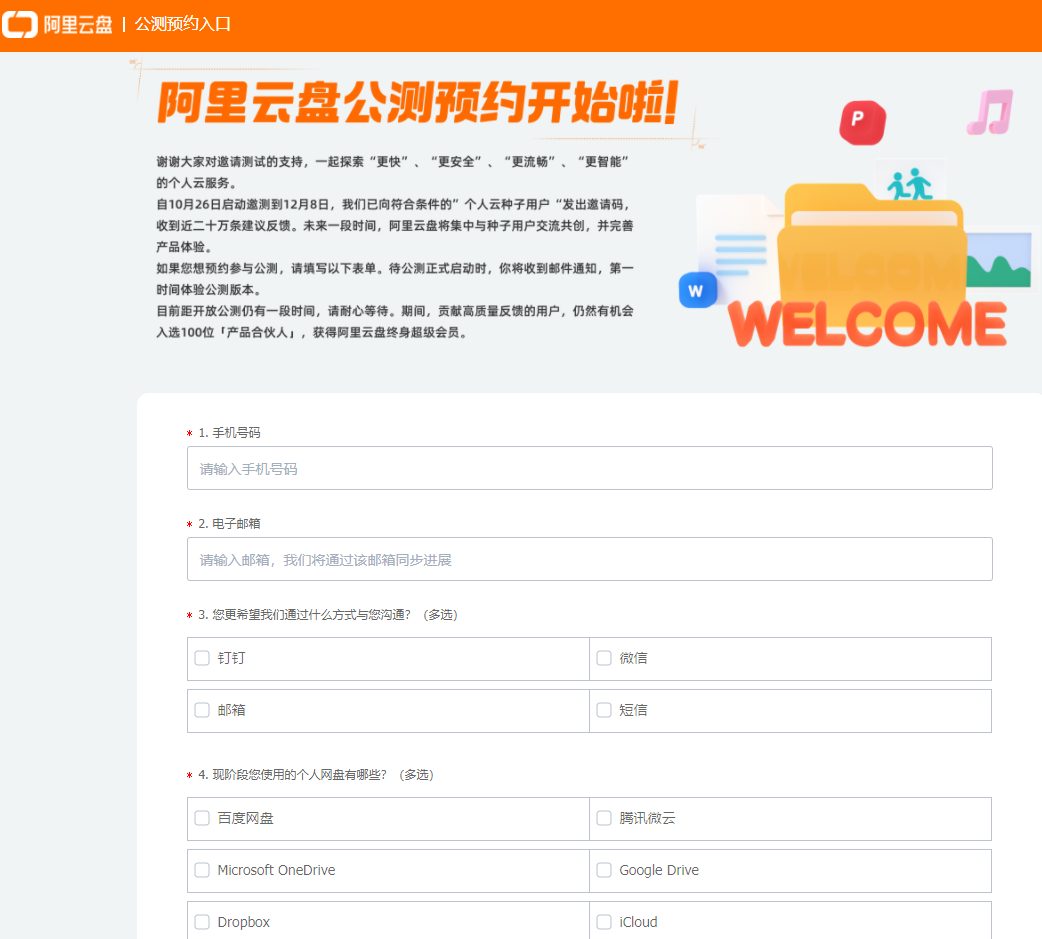Check the 百度网盘 option
Screen dimensions: 1042x939
(x=201, y=818)
